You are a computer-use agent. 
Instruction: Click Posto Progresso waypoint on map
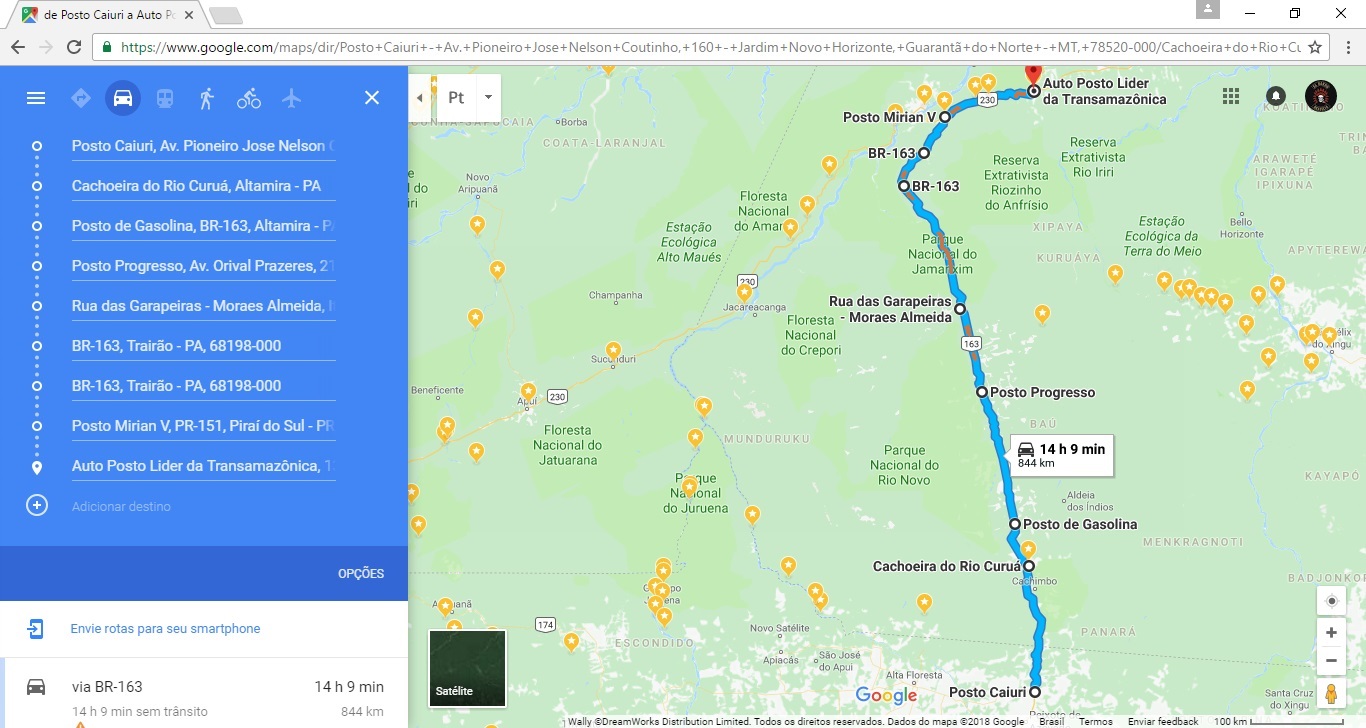pos(982,392)
